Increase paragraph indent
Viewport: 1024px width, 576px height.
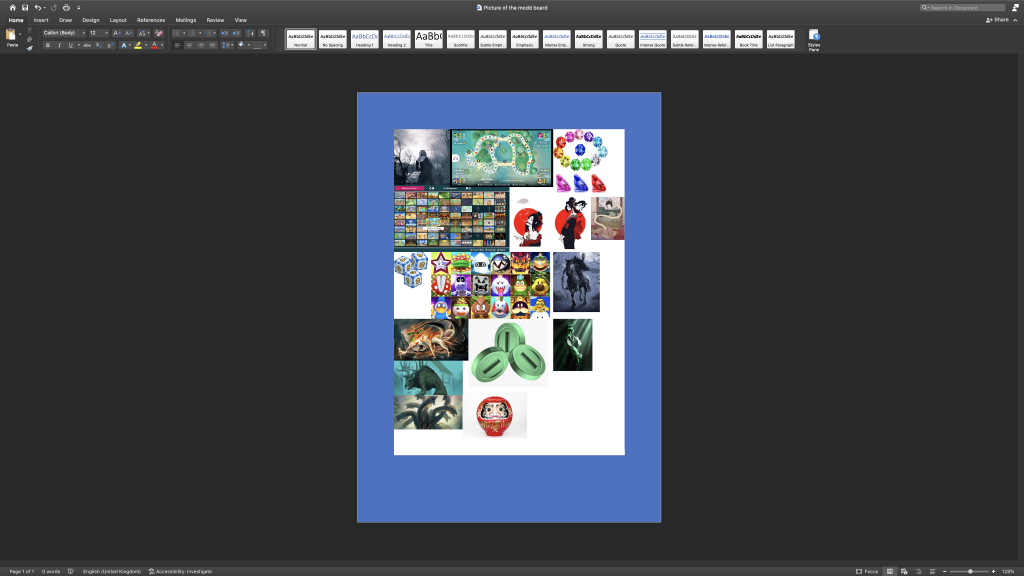(x=236, y=33)
